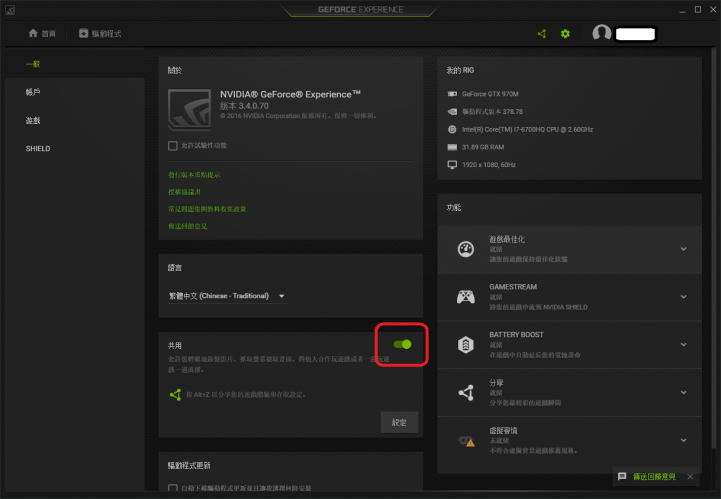Click the GPU icon beside GeForce GTX 970M
Image resolution: width=721 pixels, height=499 pixels.
click(x=452, y=94)
